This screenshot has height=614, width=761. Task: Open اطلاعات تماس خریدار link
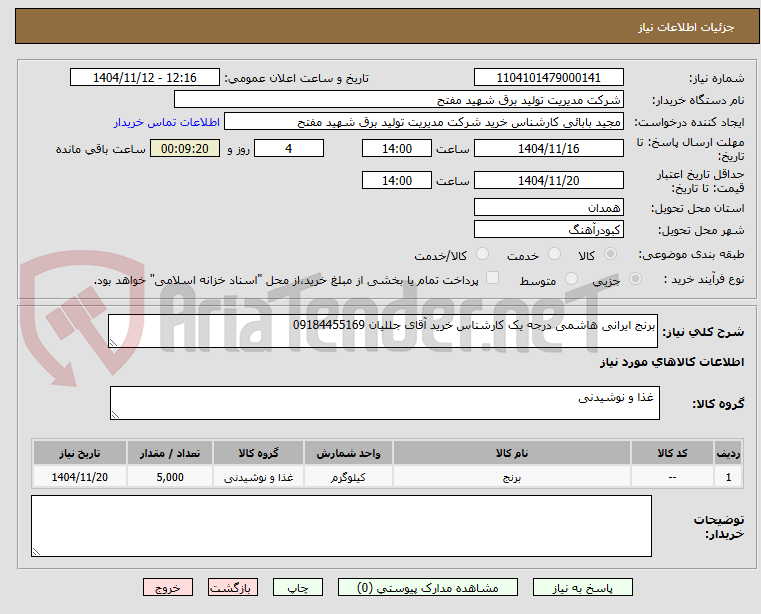click(166, 122)
